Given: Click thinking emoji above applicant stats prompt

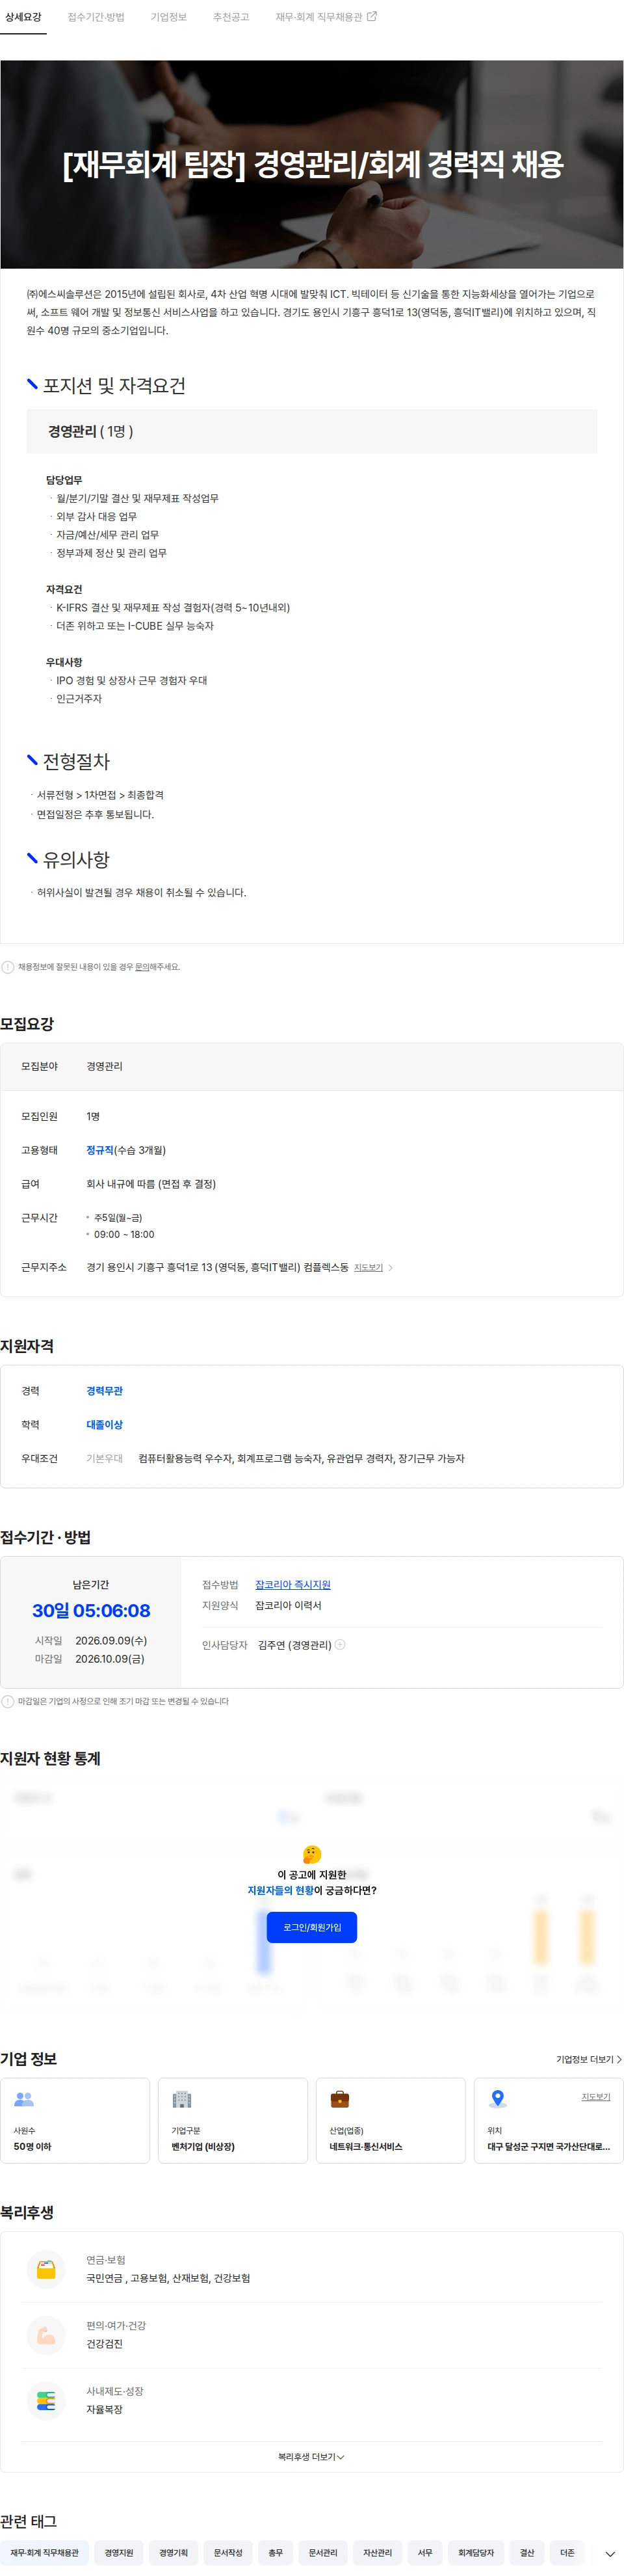Looking at the screenshot, I should [x=312, y=1854].
